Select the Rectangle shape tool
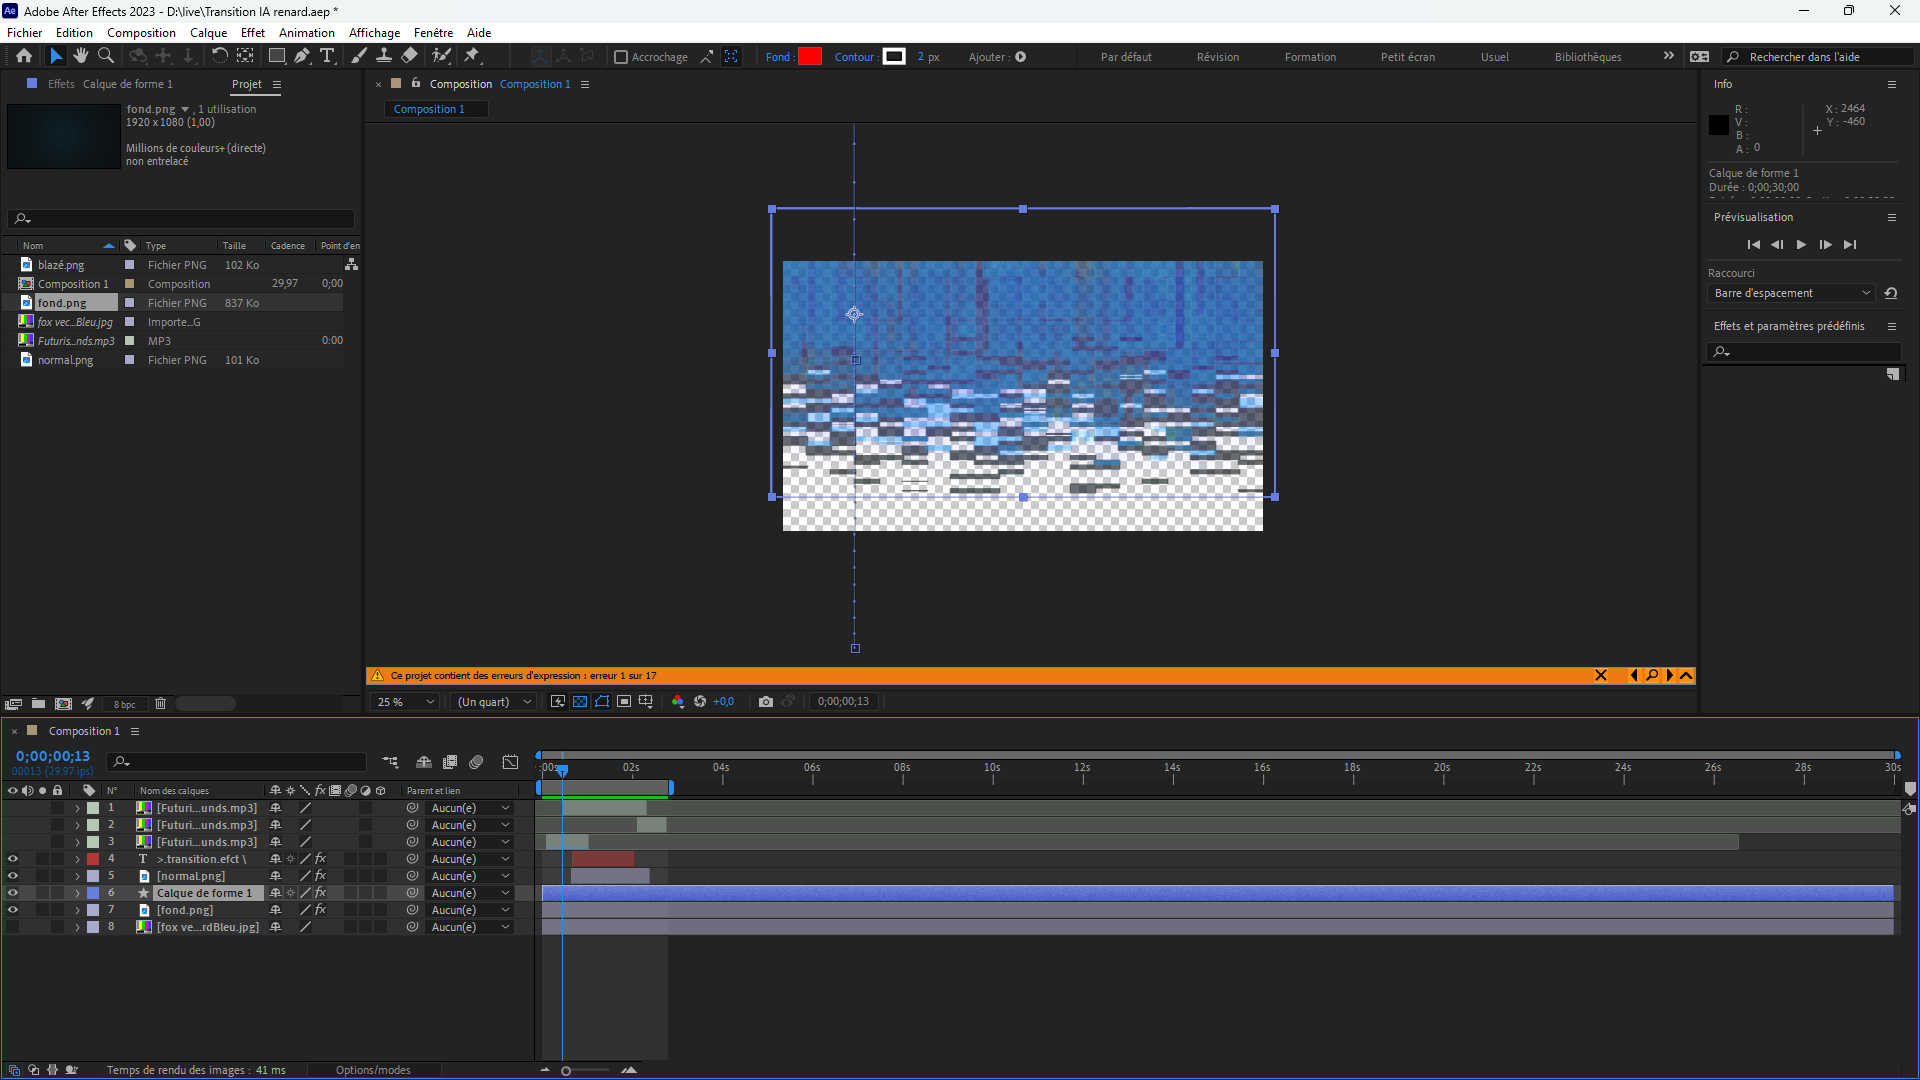1920x1080 pixels. (277, 56)
